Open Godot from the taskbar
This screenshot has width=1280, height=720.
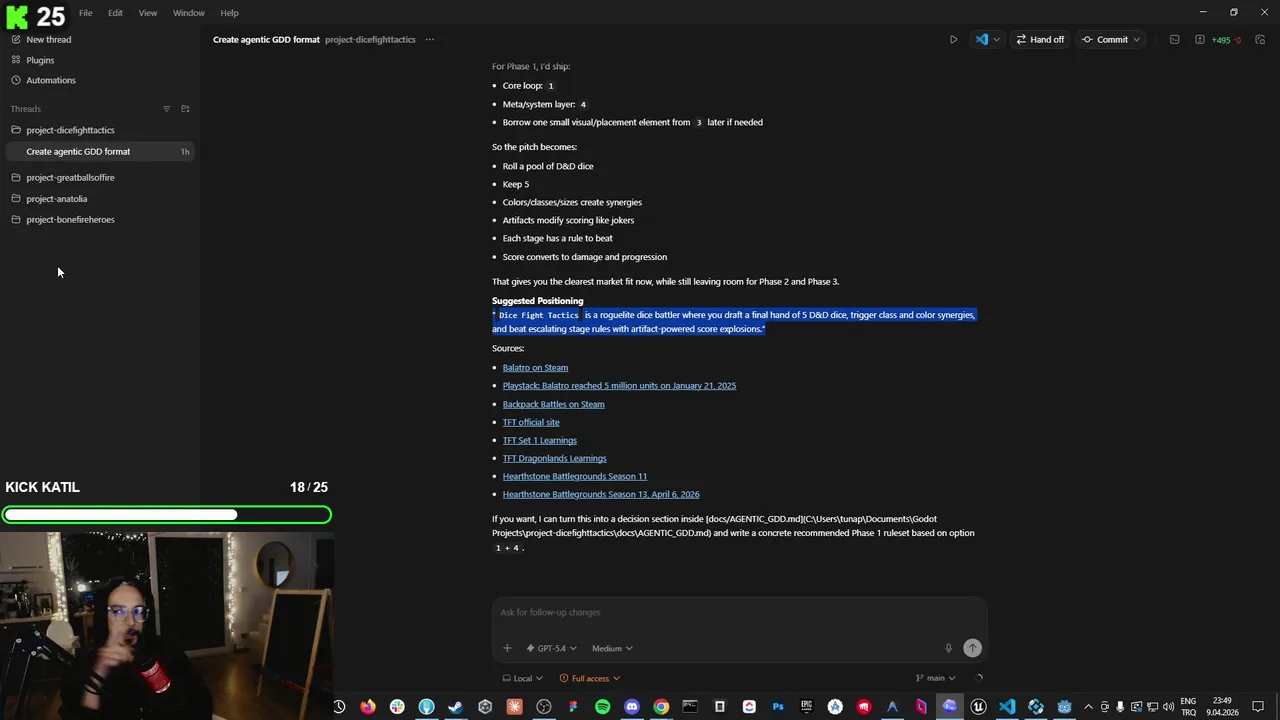pos(1065,707)
